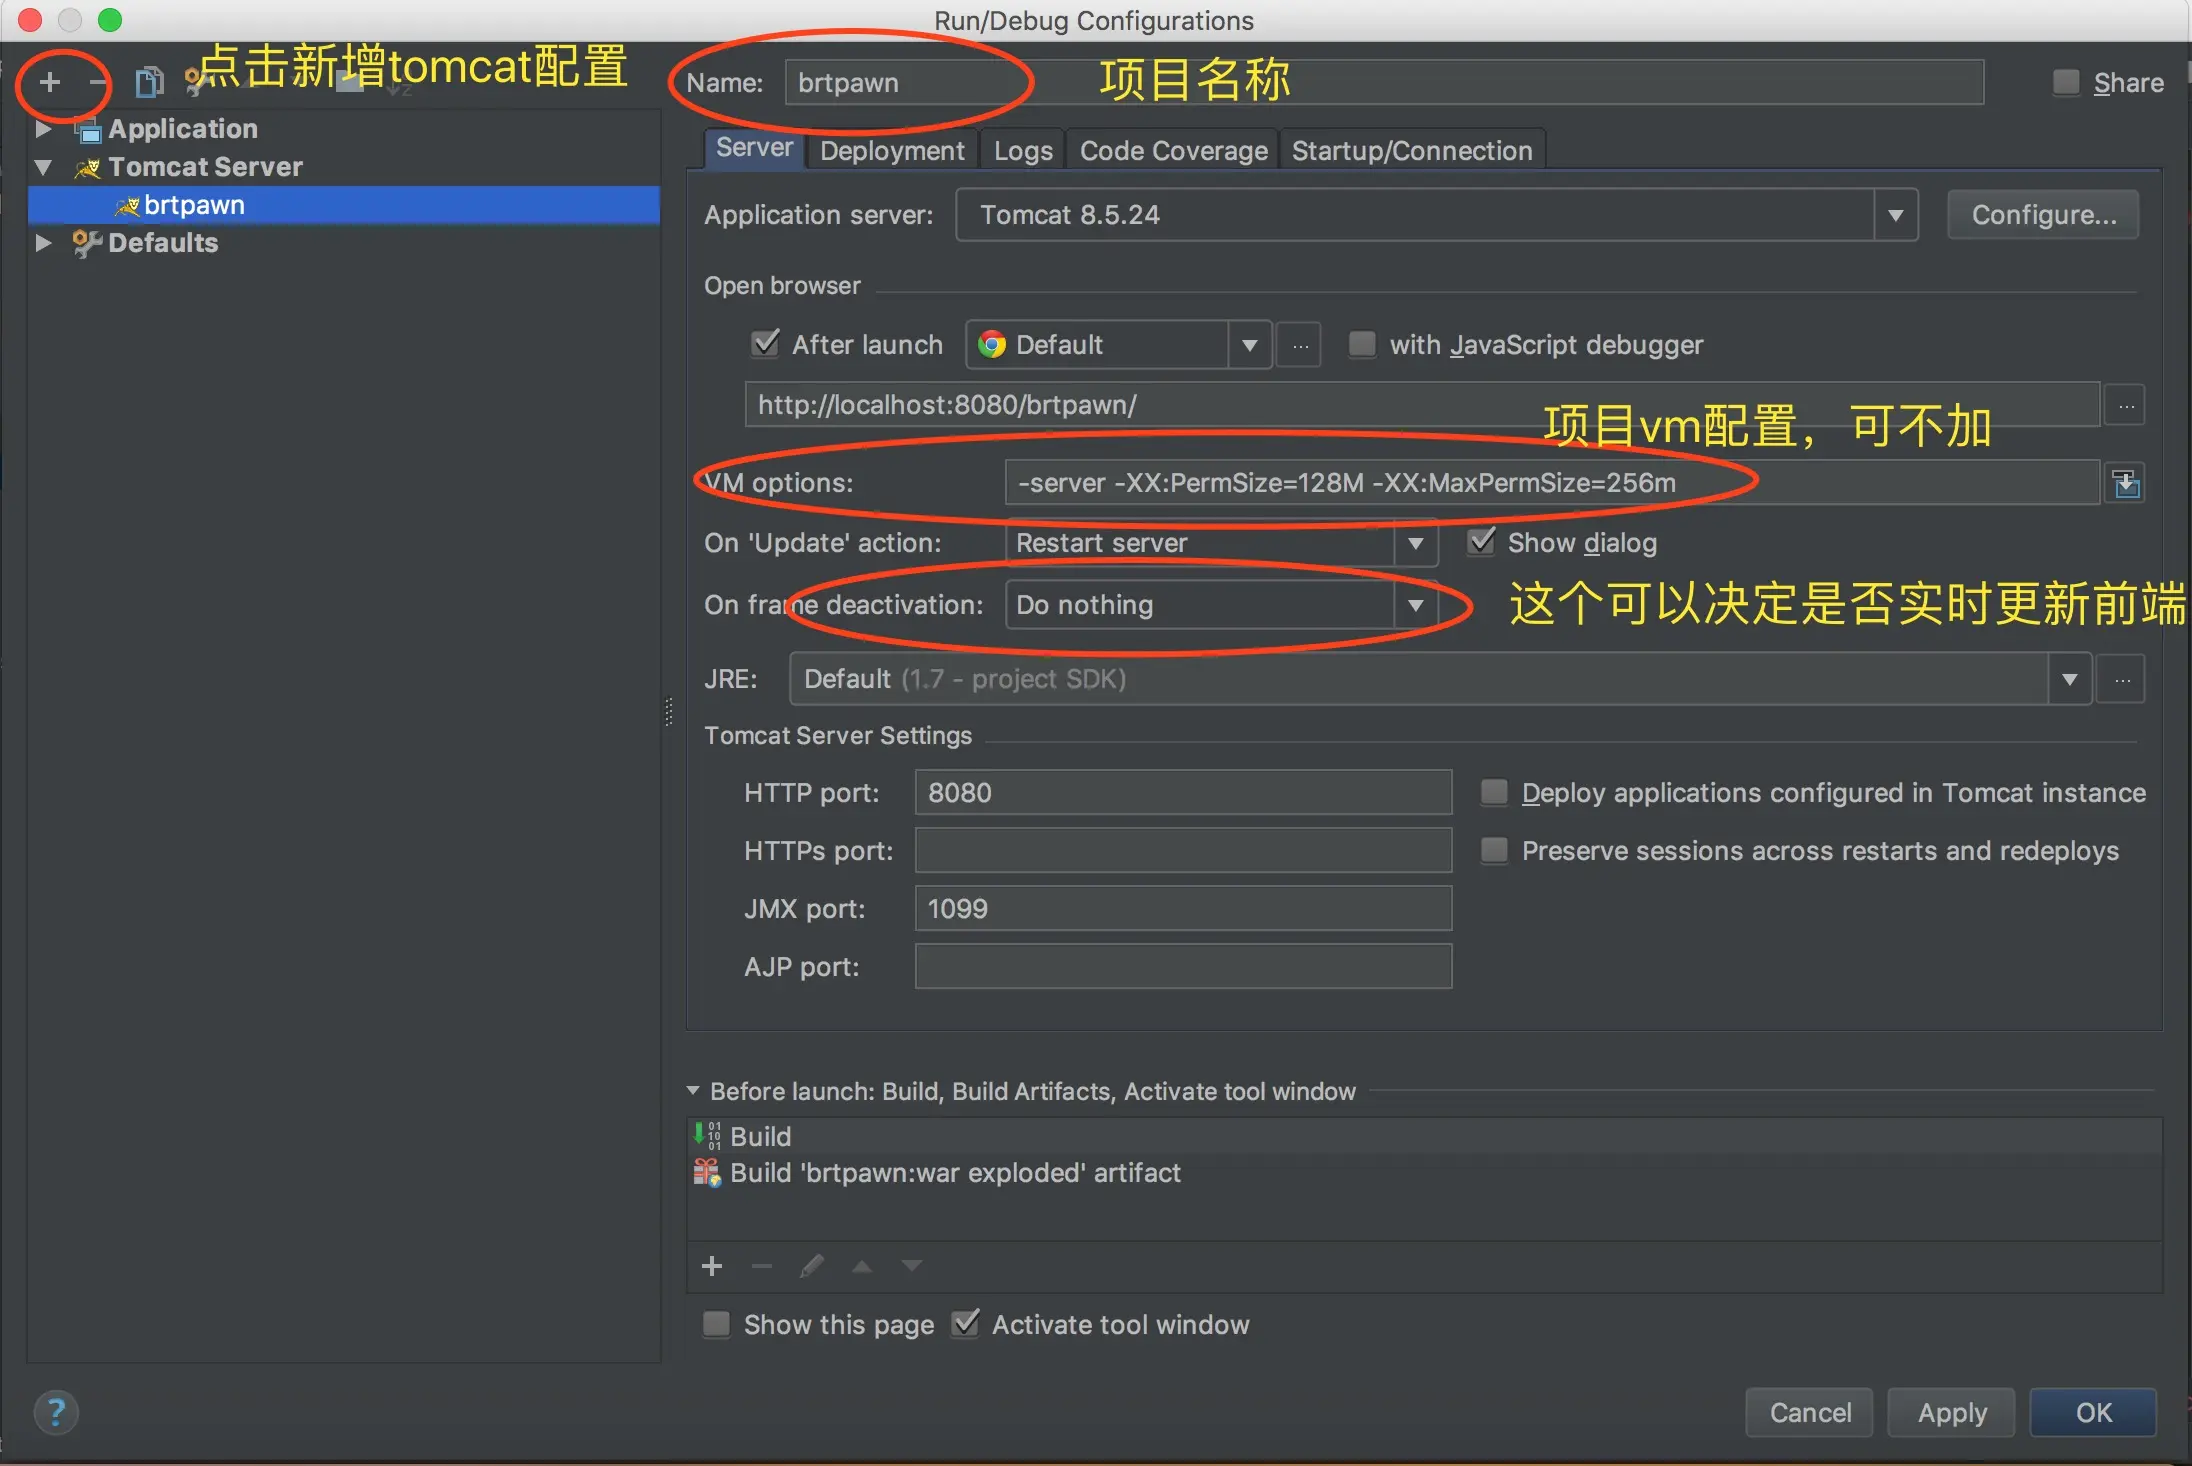Click the VM options expand field icon
Image resolution: width=2192 pixels, height=1466 pixels.
click(2126, 484)
